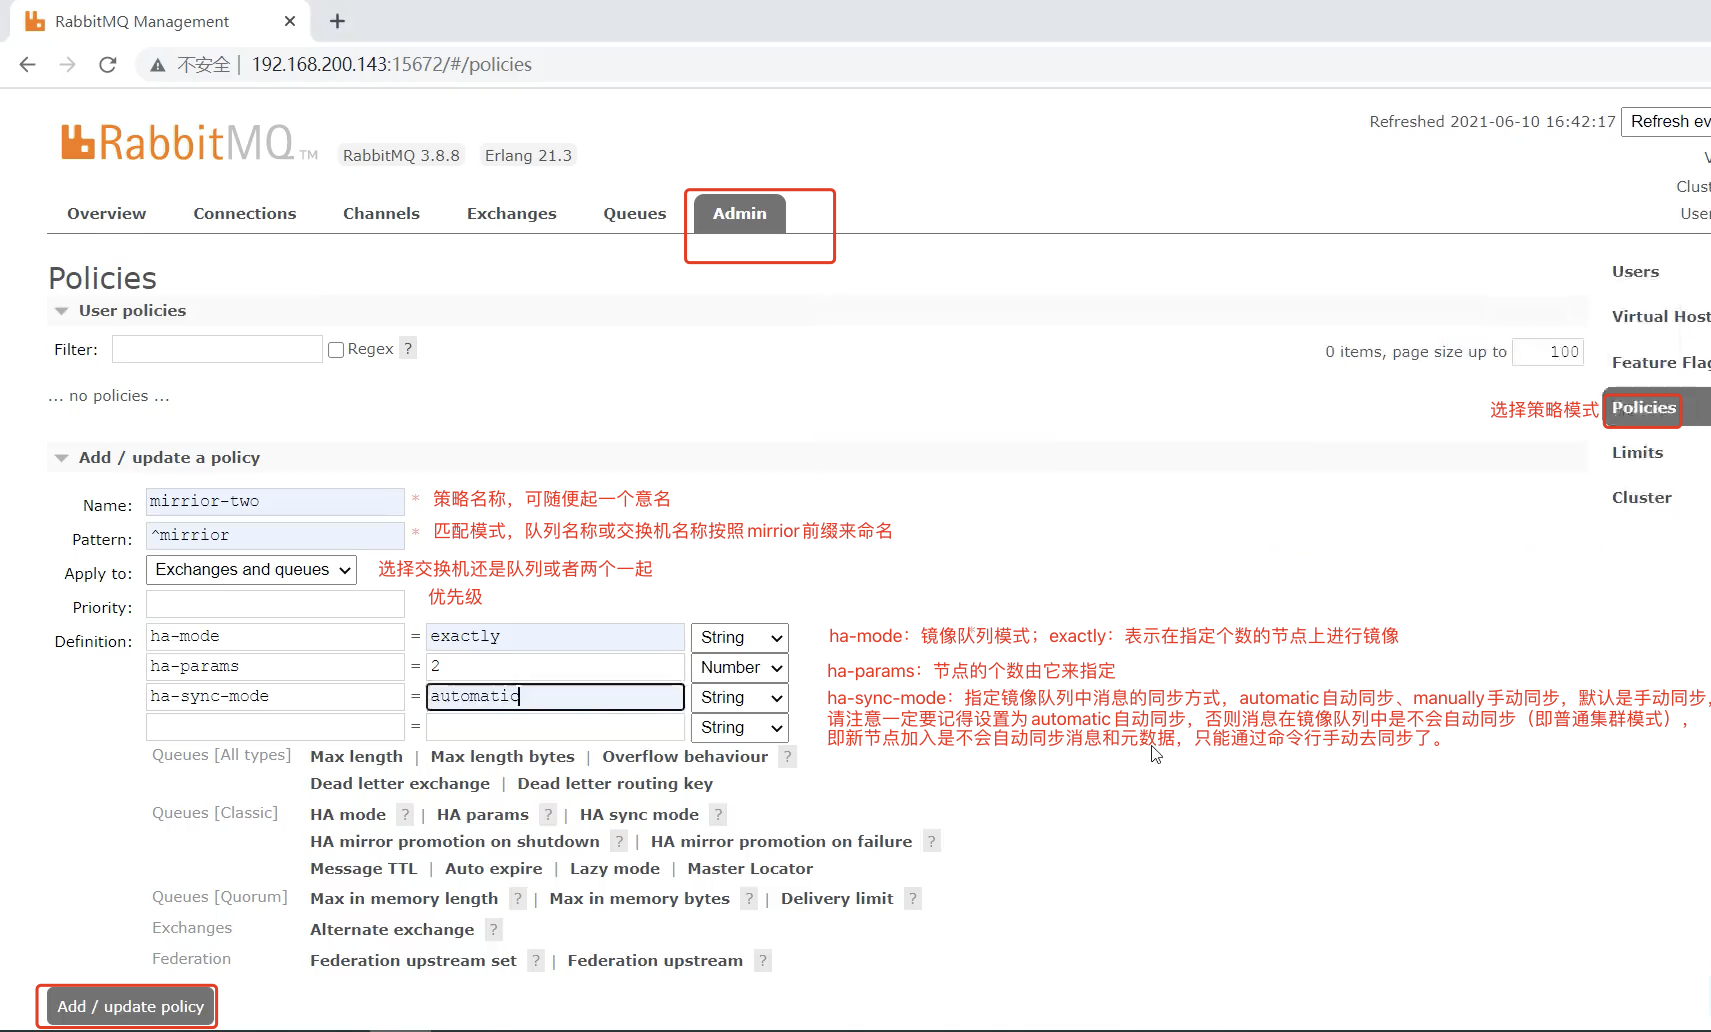1711x1032 pixels.
Task: Click the ha-params value field
Action: click(x=555, y=667)
